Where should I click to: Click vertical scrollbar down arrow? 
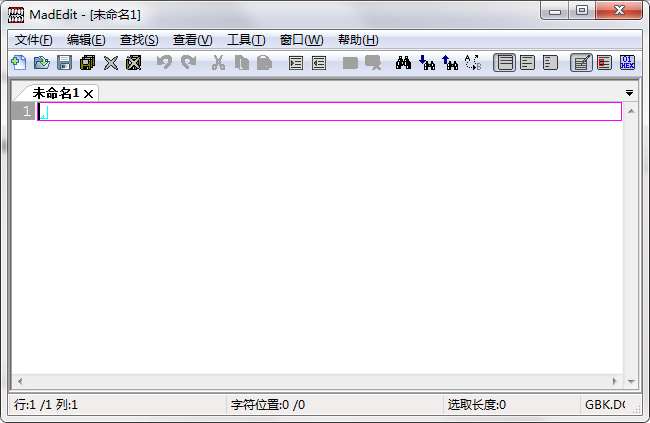(631, 381)
